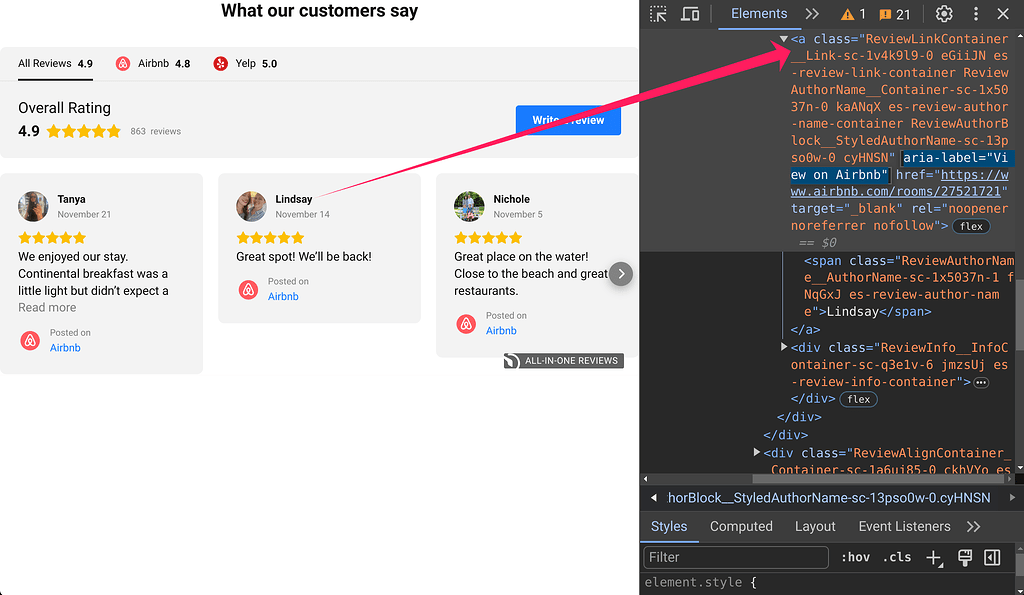
Task: Click the Write Review button
Action: [x=568, y=119]
